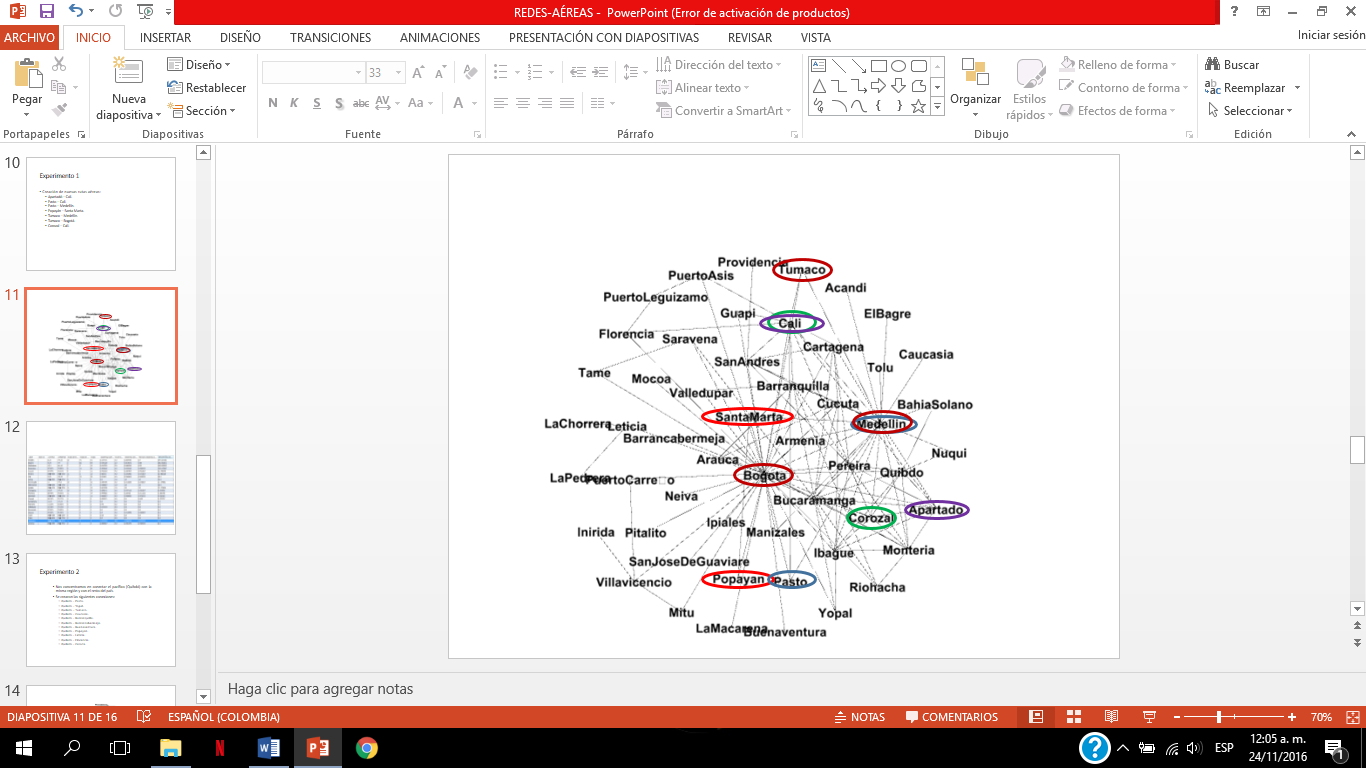Click Reemplazar button

(x=1246, y=88)
